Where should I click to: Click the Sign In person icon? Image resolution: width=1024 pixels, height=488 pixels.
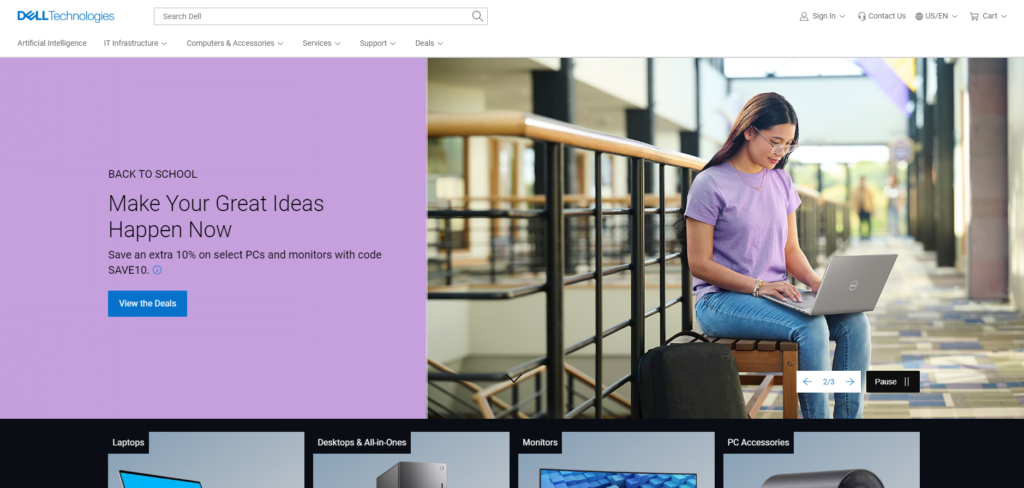point(804,16)
